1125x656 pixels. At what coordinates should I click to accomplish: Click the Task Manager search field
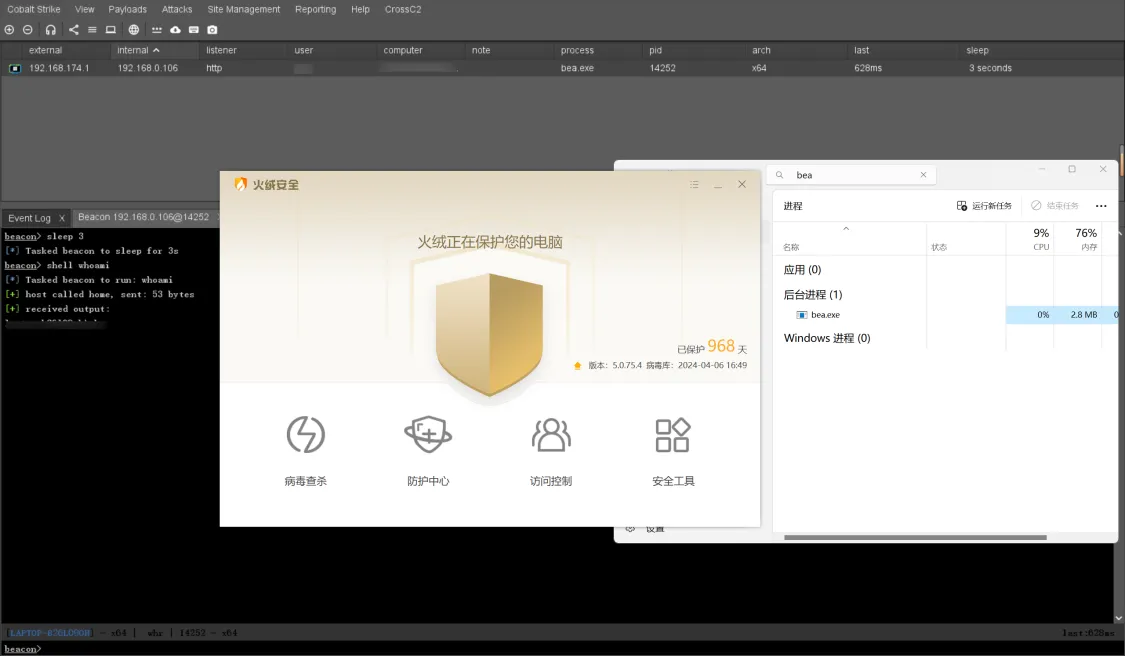[852, 175]
